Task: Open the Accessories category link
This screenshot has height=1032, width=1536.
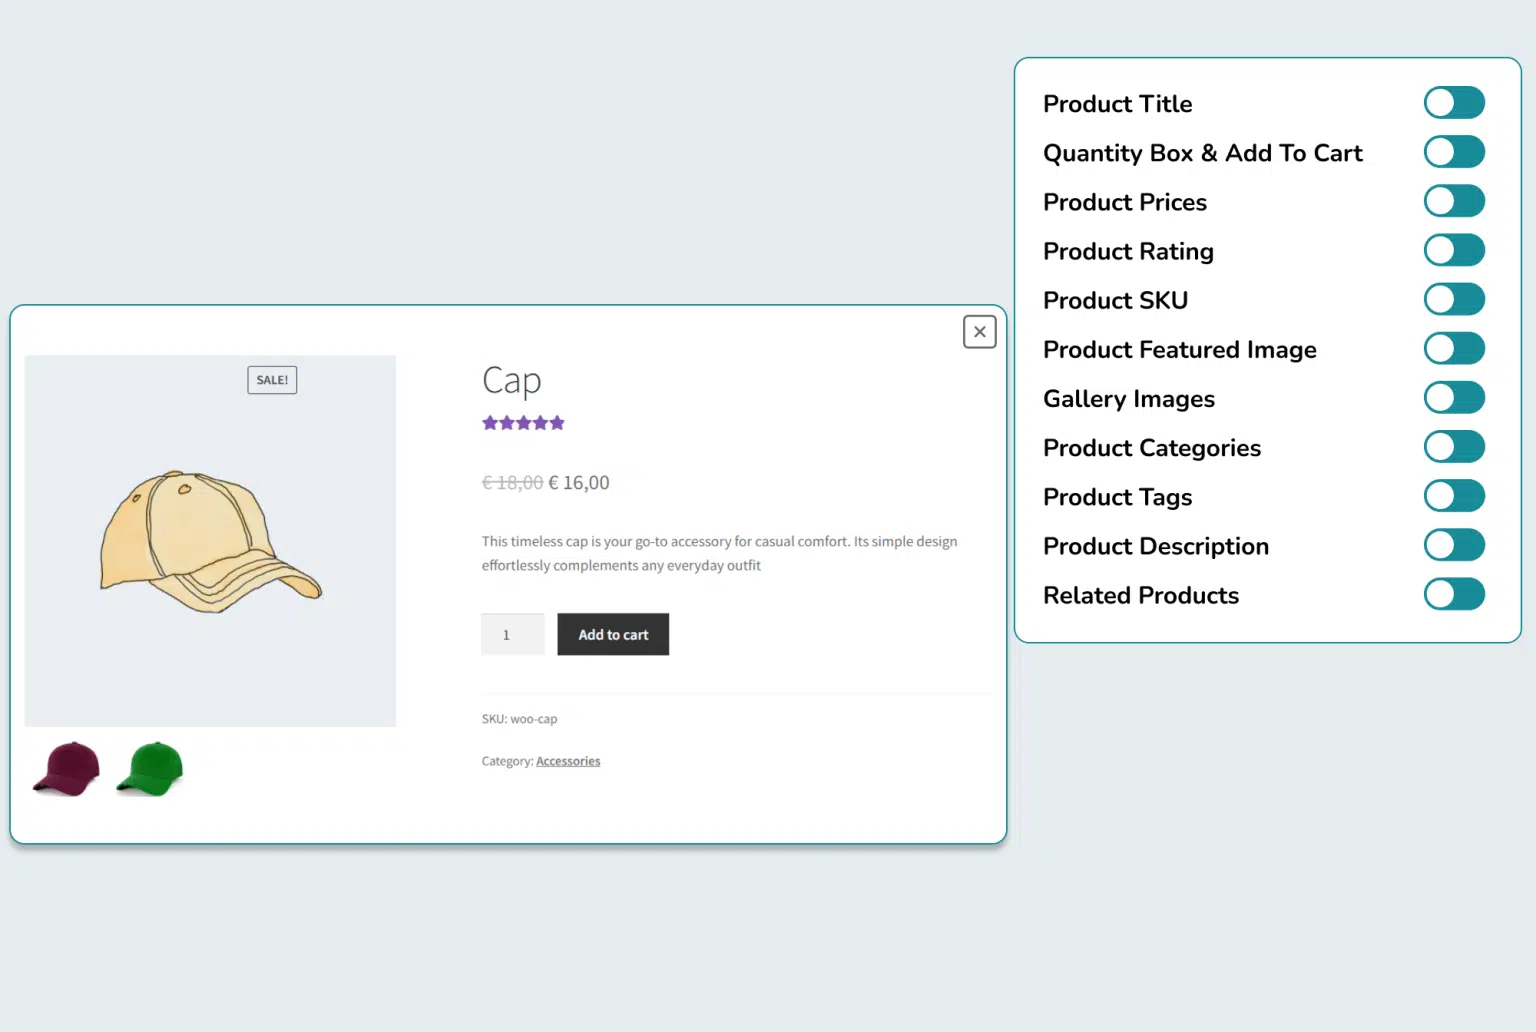Action: [x=567, y=761]
